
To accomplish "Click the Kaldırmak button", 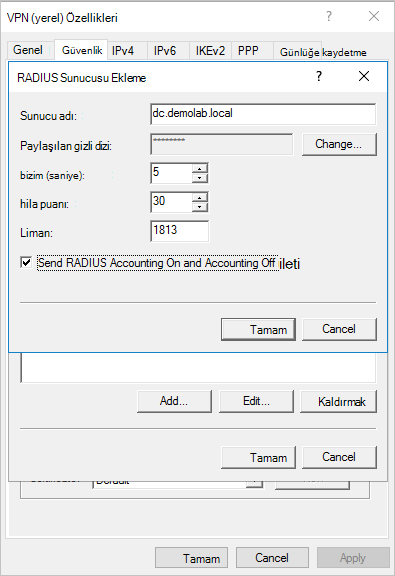I will click(x=338, y=402).
